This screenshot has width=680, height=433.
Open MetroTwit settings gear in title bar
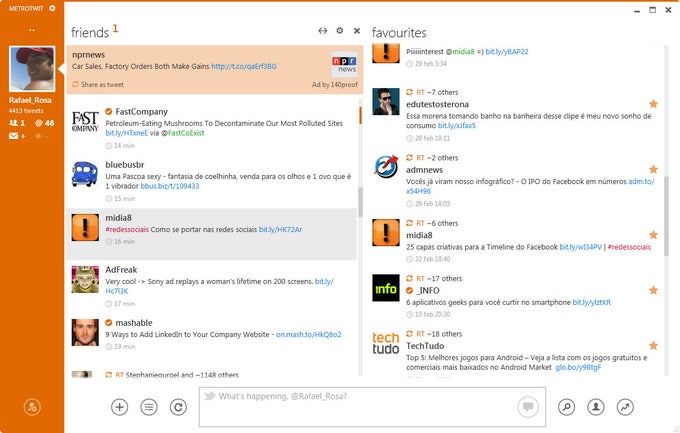(x=52, y=8)
